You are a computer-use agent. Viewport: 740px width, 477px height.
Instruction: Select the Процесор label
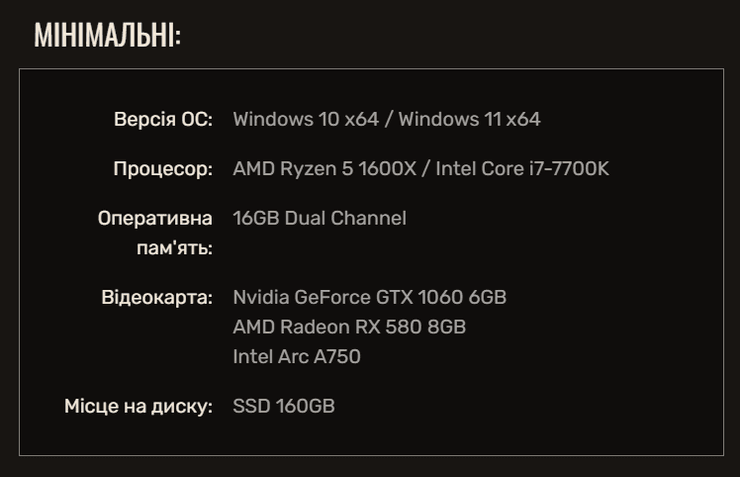click(162, 169)
